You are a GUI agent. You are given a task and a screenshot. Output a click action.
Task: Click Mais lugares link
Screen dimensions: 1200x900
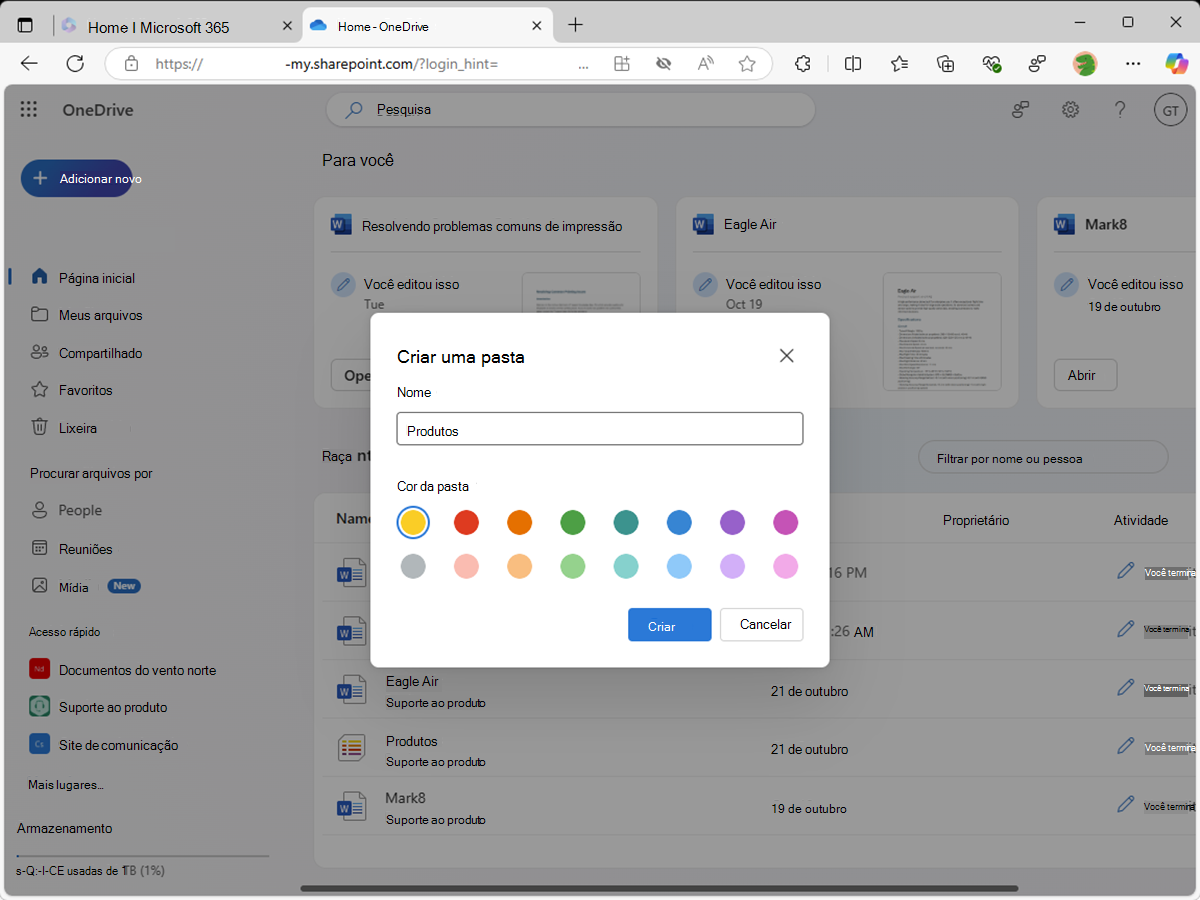(x=66, y=785)
